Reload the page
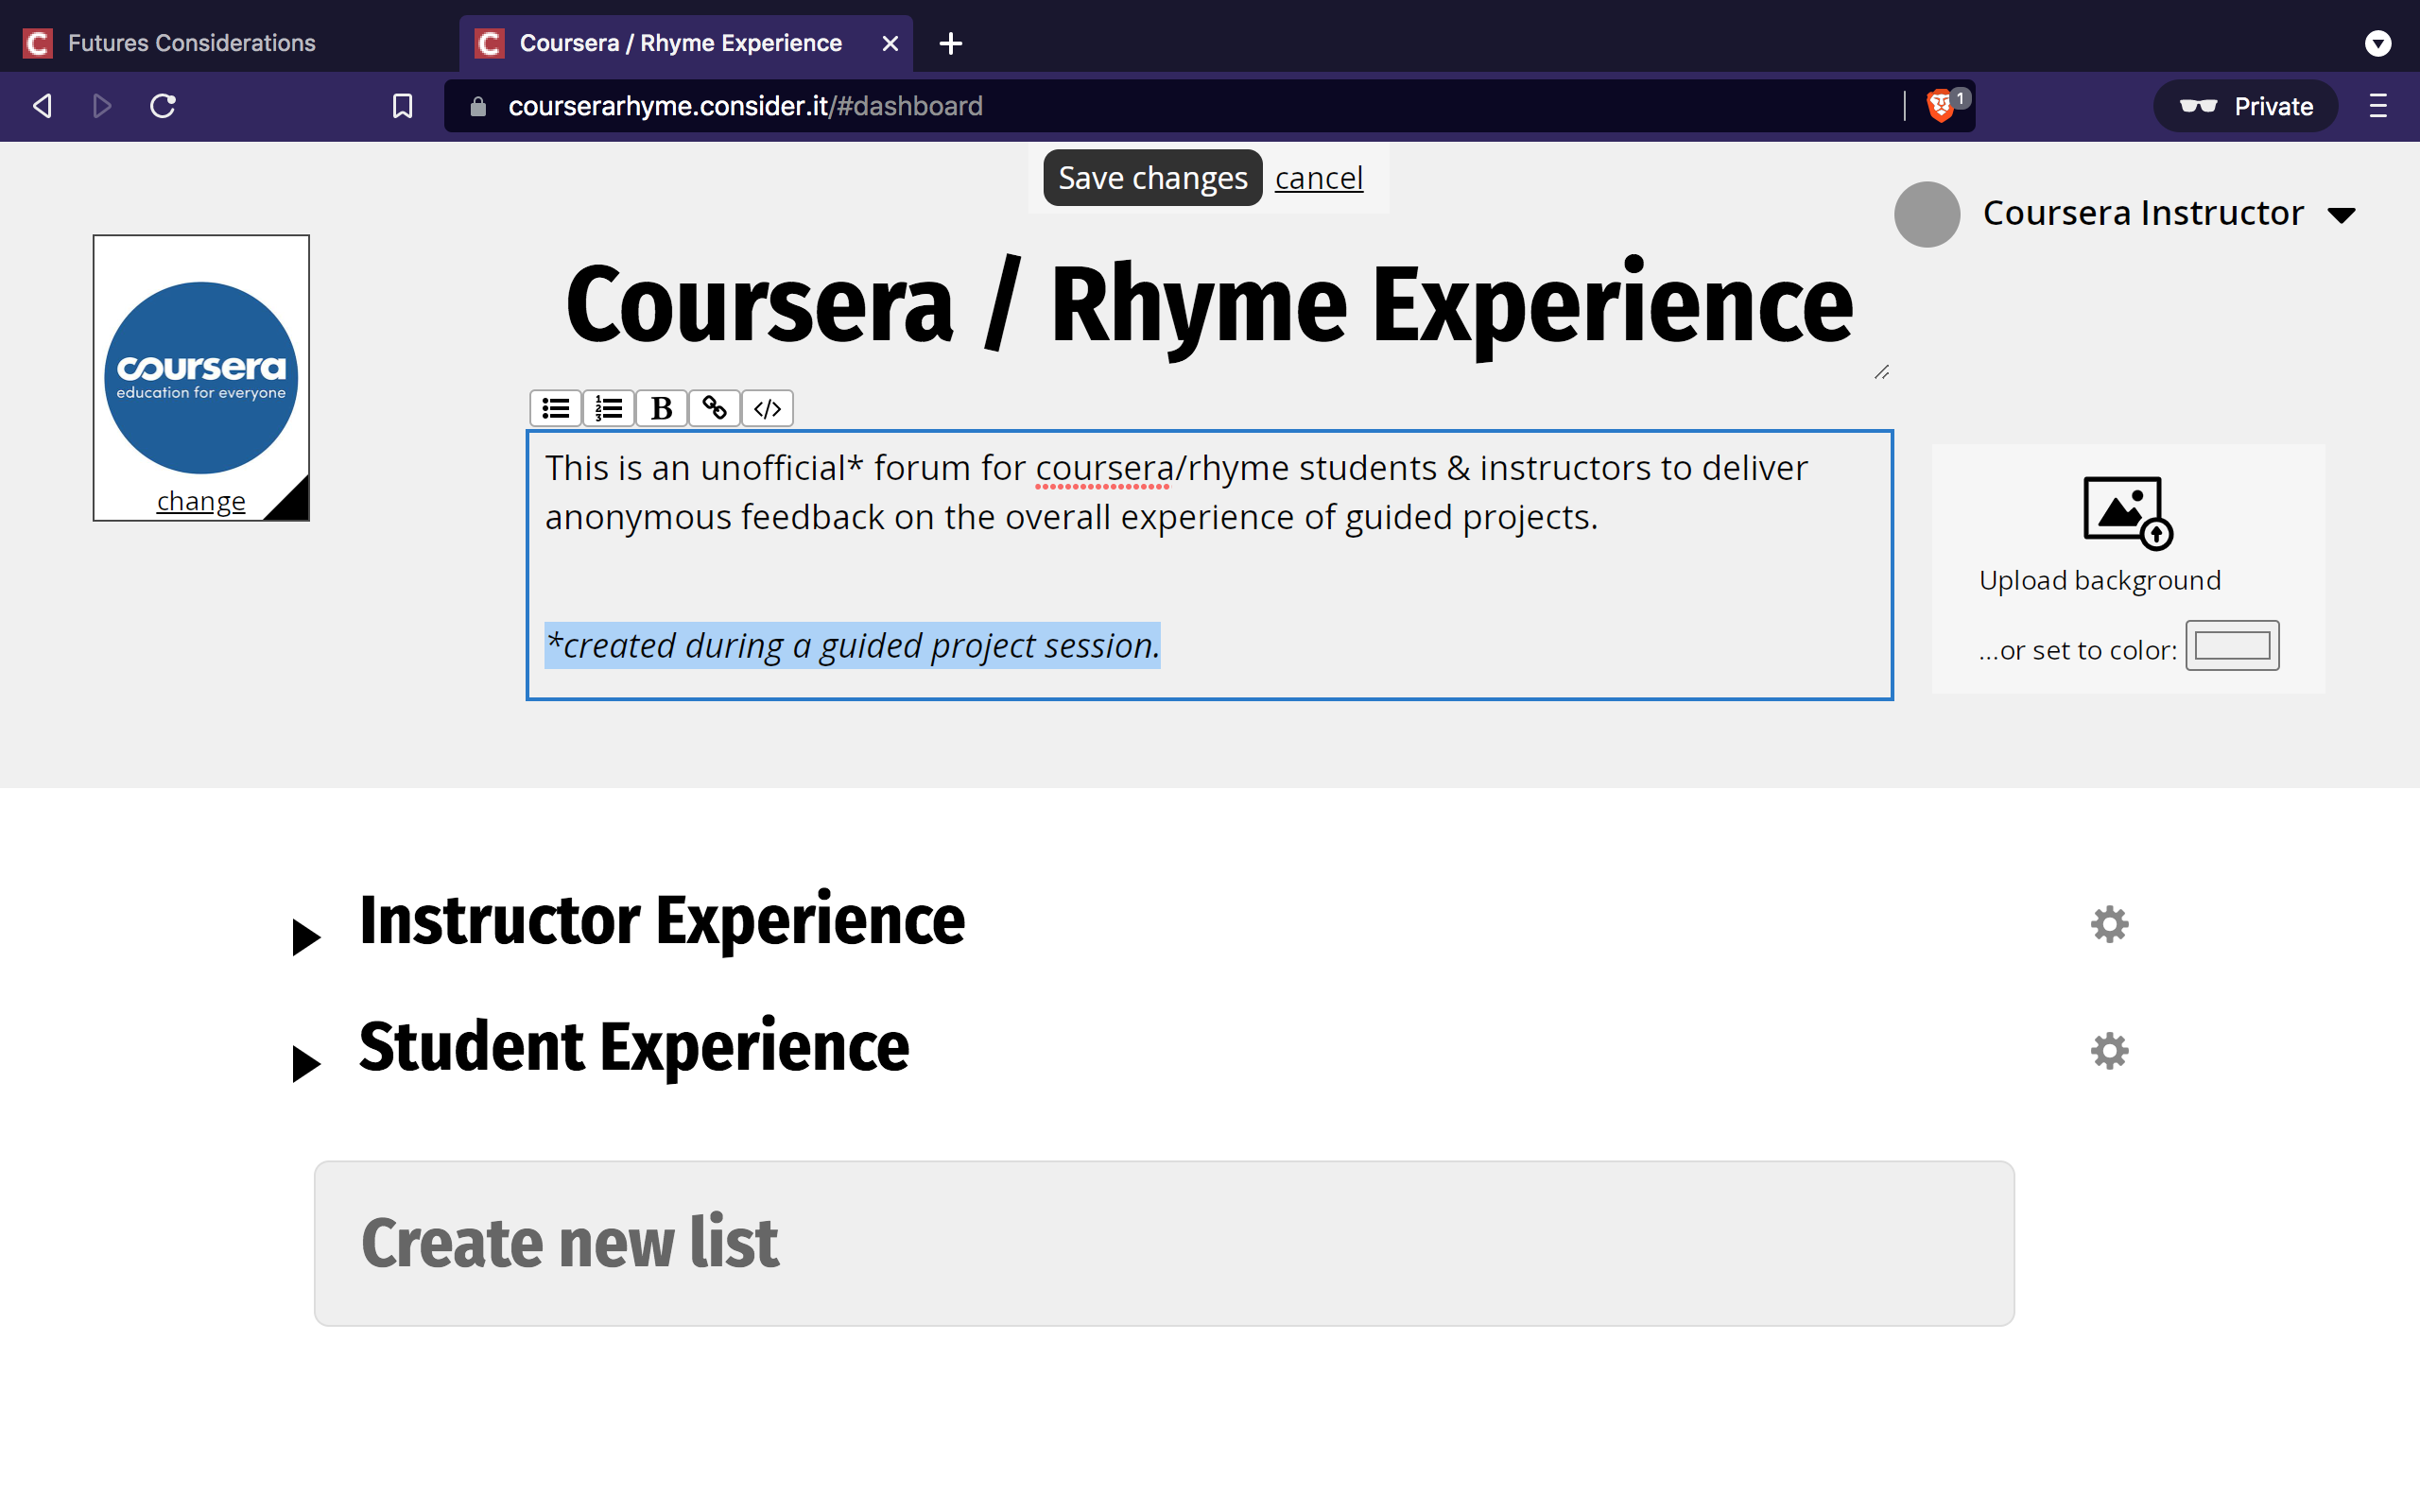The width and height of the screenshot is (2420, 1512). (x=163, y=105)
